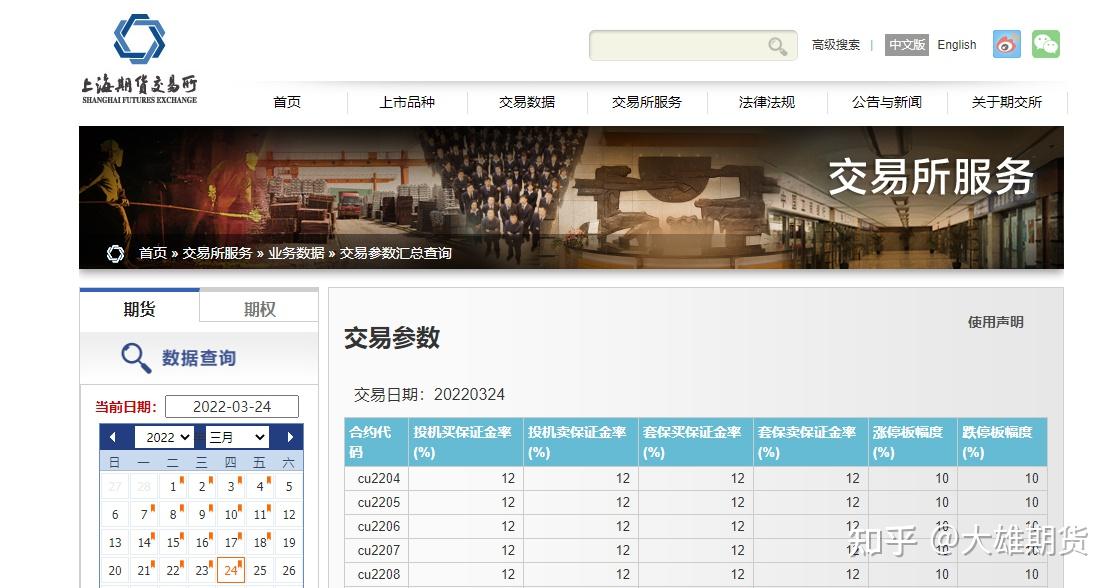Open the 首页 menu item
Screen dimensions: 1118x588
coord(287,102)
